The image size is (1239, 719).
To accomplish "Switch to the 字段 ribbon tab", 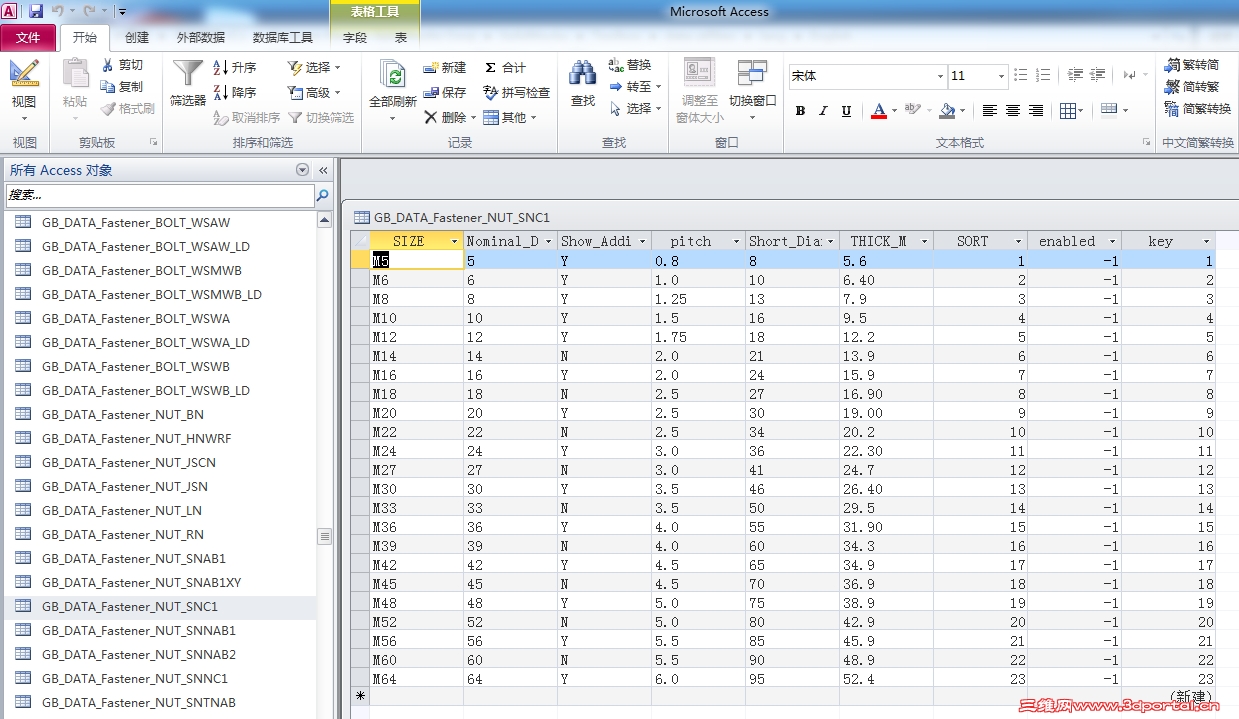I will (x=355, y=37).
